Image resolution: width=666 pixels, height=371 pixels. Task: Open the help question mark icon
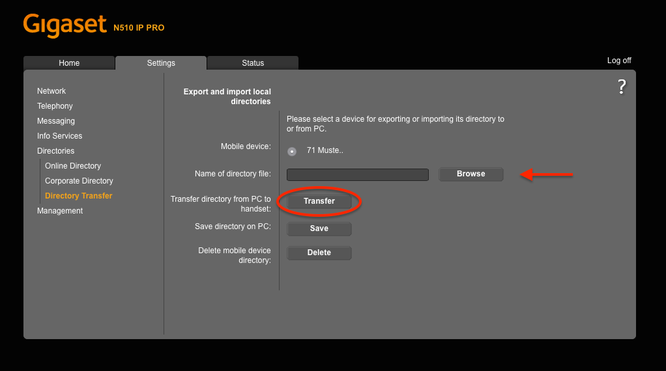(621, 87)
